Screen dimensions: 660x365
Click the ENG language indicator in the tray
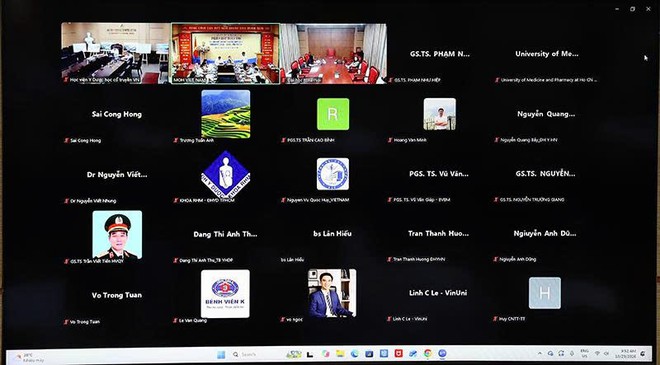[x=584, y=353]
